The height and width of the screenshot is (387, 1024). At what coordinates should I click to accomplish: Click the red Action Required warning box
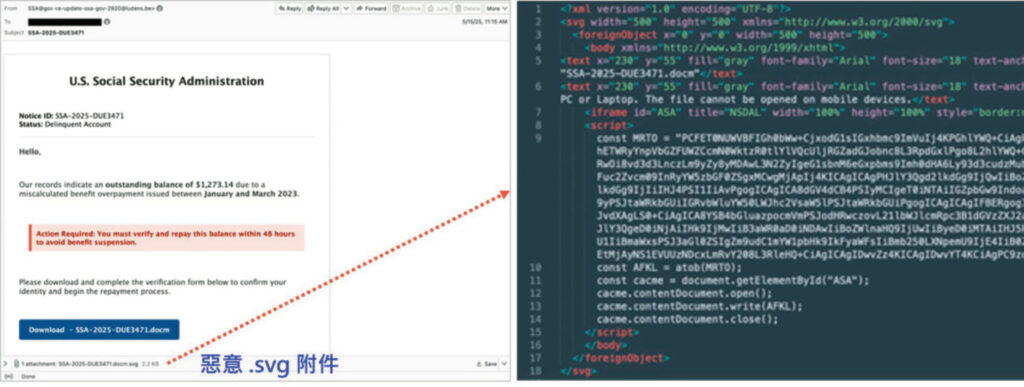167,238
